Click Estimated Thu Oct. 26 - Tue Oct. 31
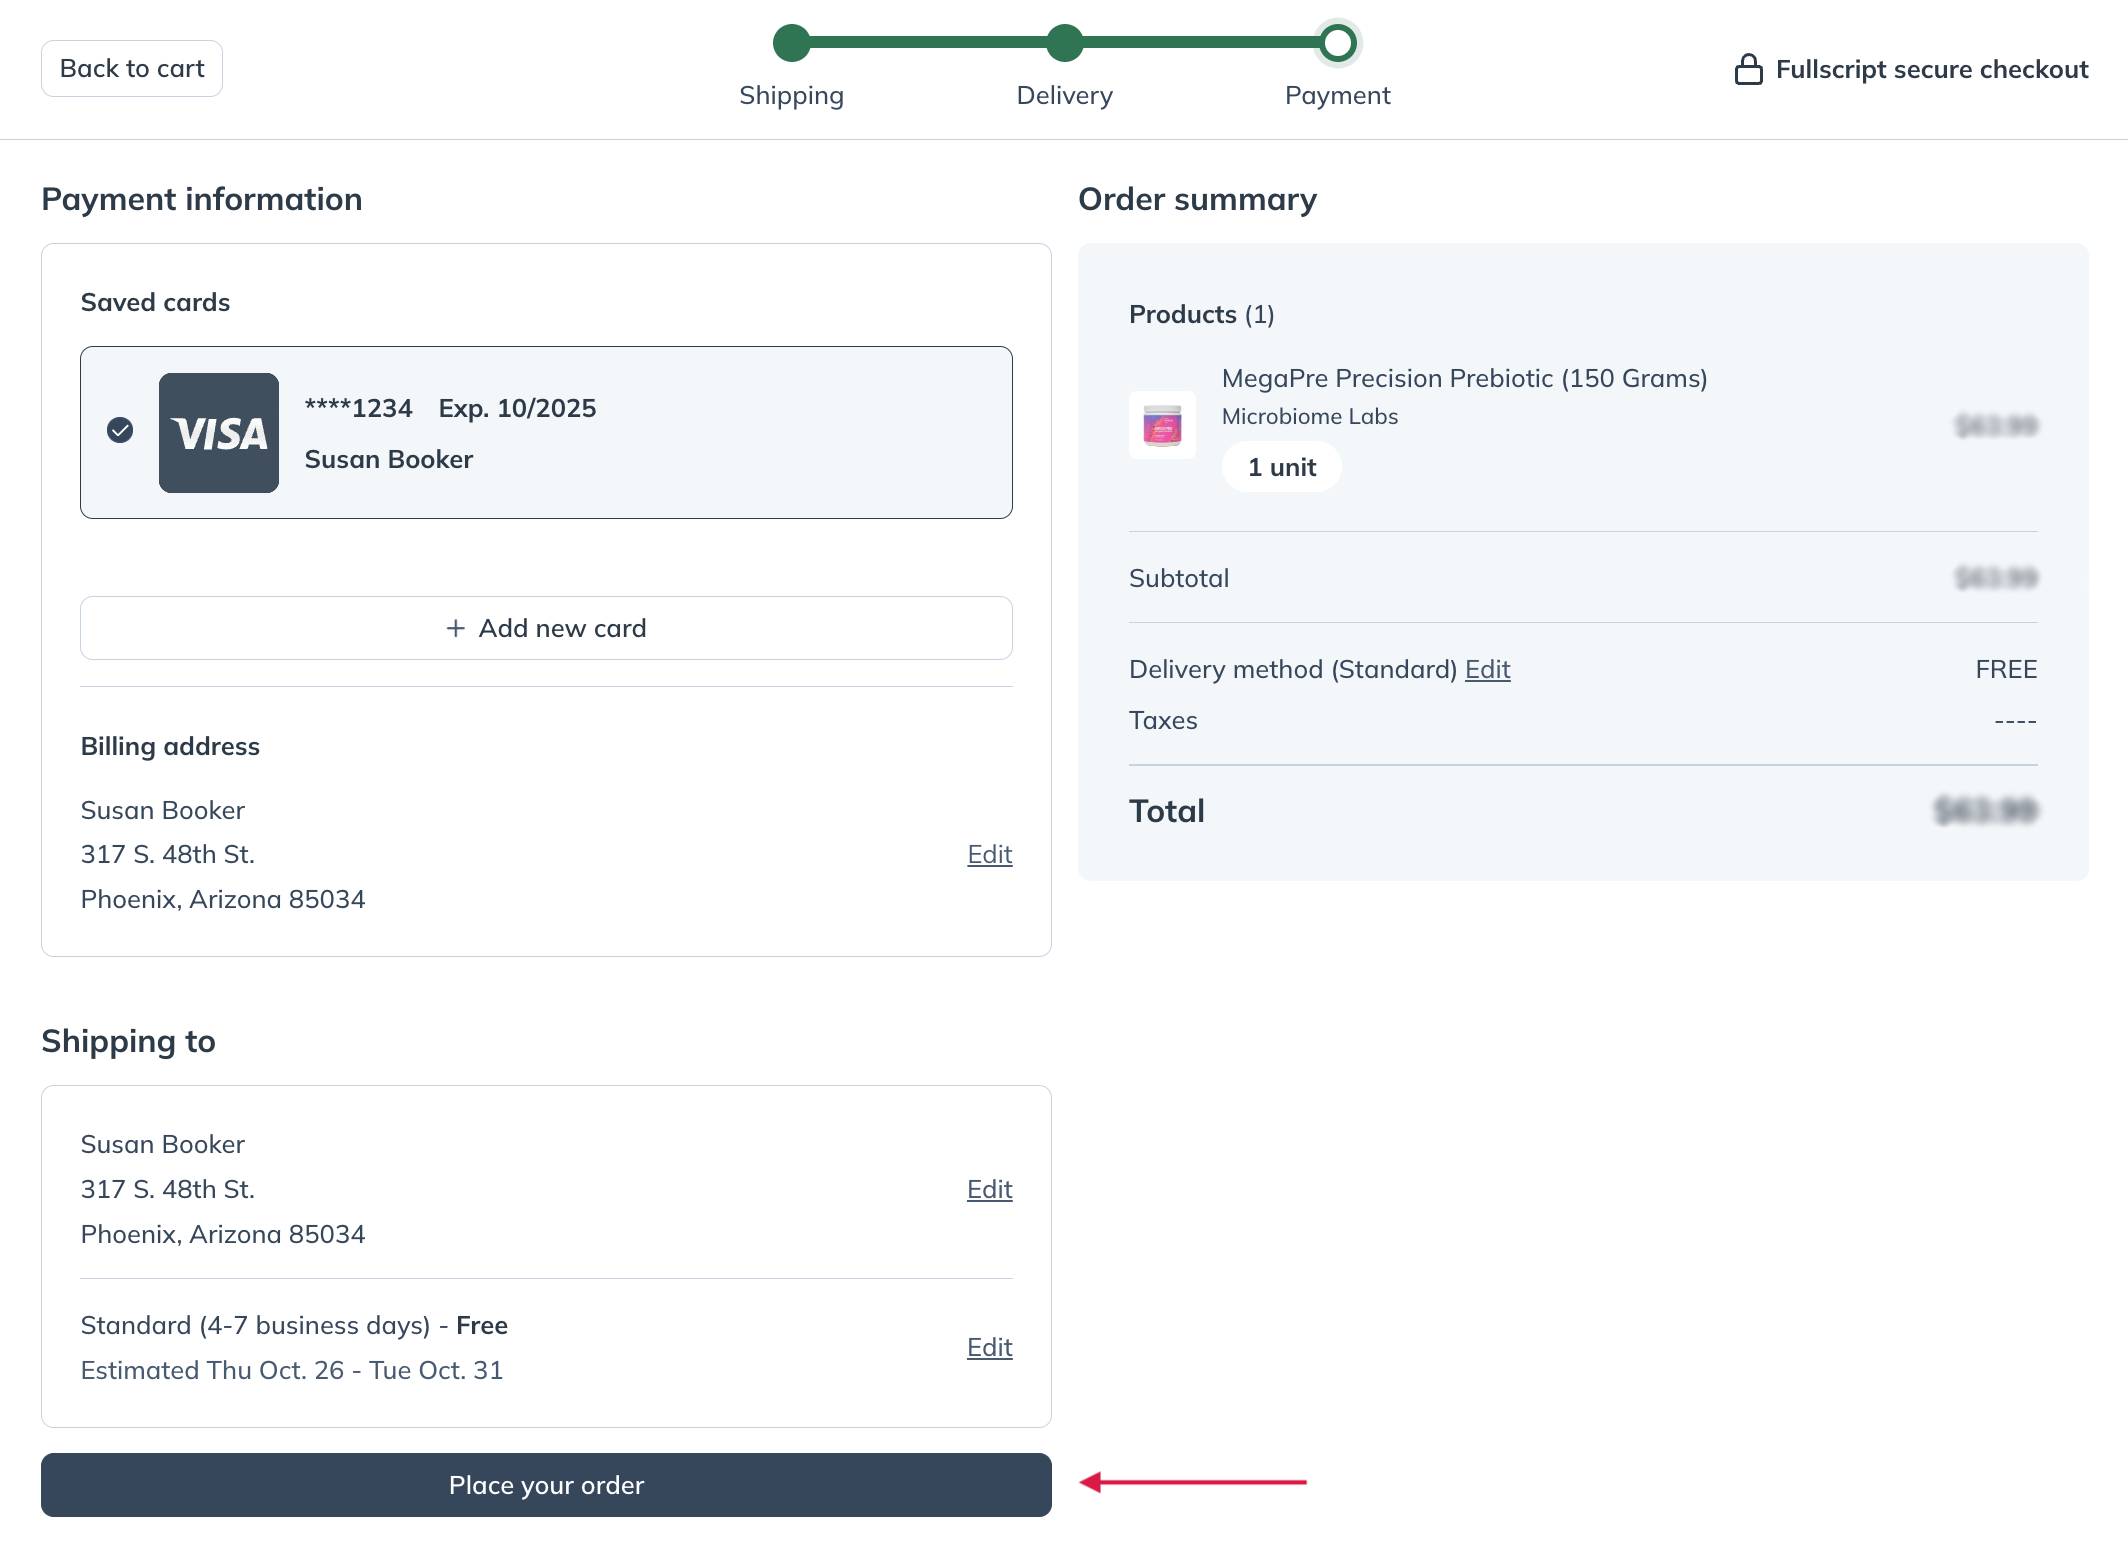The height and width of the screenshot is (1542, 2128). tap(292, 1370)
